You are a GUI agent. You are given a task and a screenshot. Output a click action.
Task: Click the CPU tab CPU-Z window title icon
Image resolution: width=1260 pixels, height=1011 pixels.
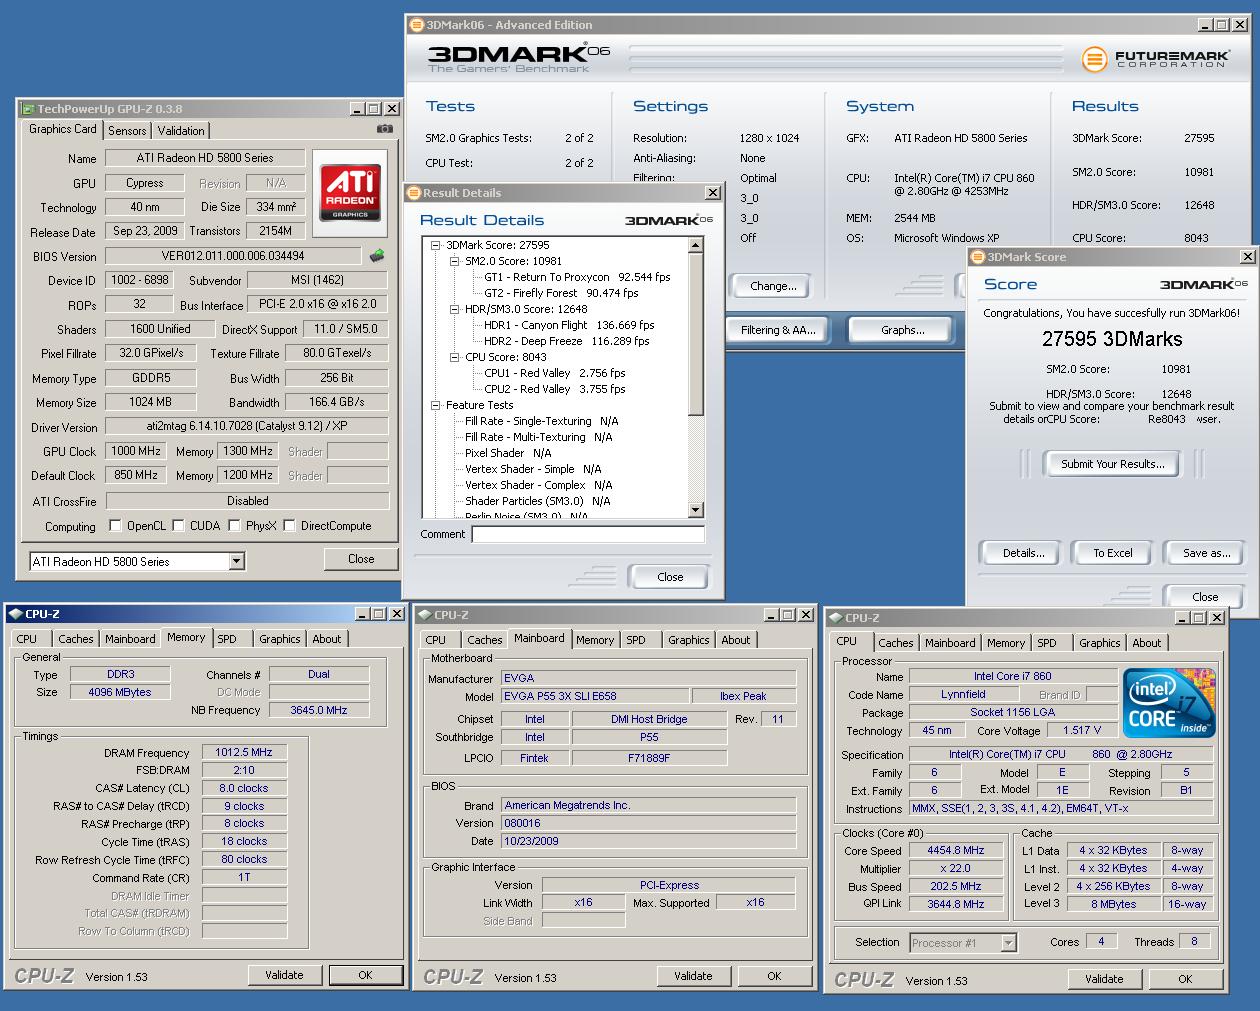click(835, 618)
